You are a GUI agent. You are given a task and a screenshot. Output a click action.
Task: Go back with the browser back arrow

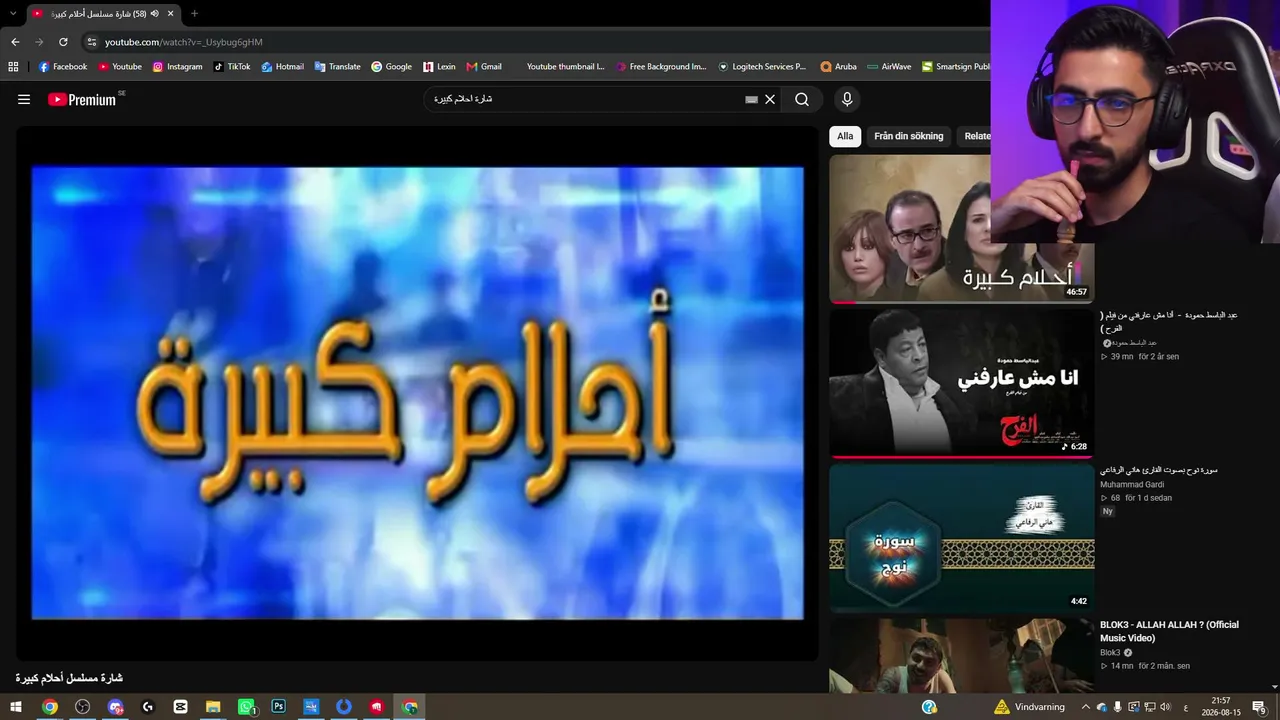pos(15,42)
